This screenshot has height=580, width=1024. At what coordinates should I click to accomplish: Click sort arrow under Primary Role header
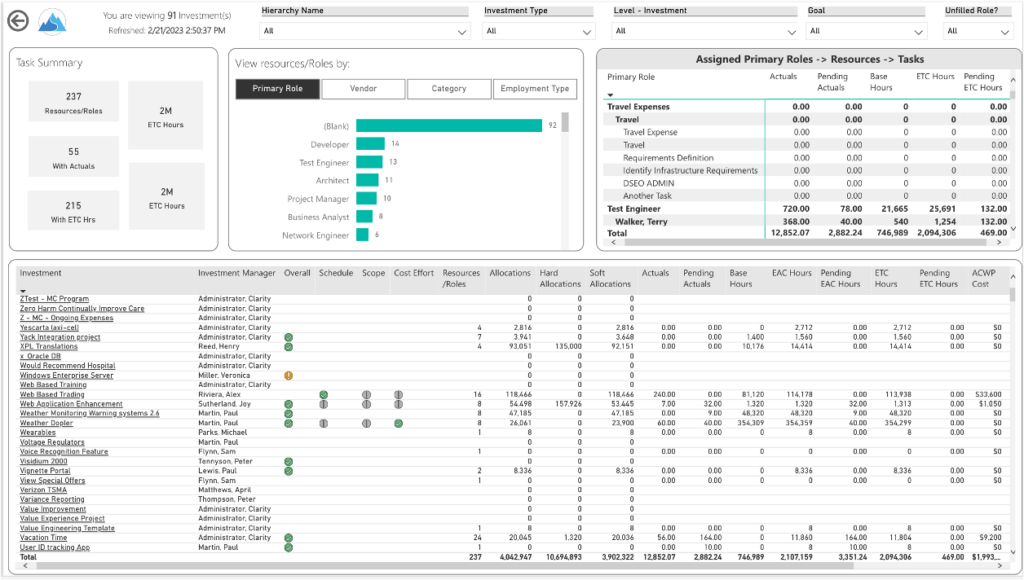[611, 95]
